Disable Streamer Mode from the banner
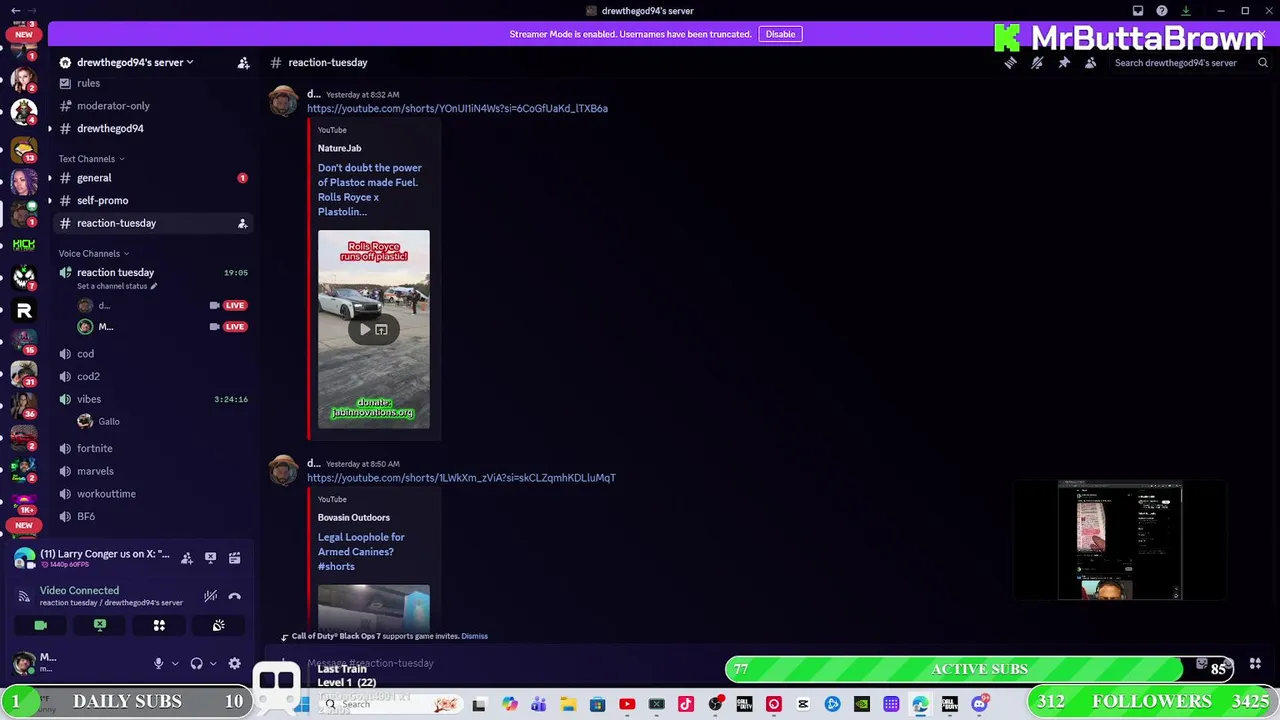 pos(780,34)
